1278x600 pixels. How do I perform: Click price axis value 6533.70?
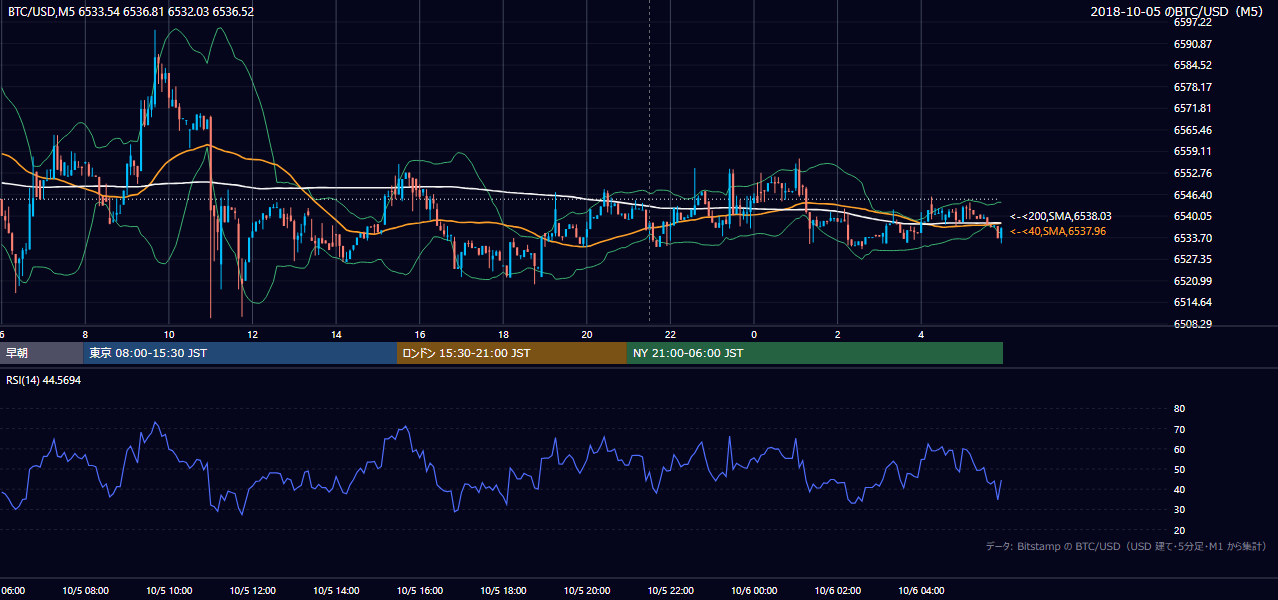(x=1193, y=238)
